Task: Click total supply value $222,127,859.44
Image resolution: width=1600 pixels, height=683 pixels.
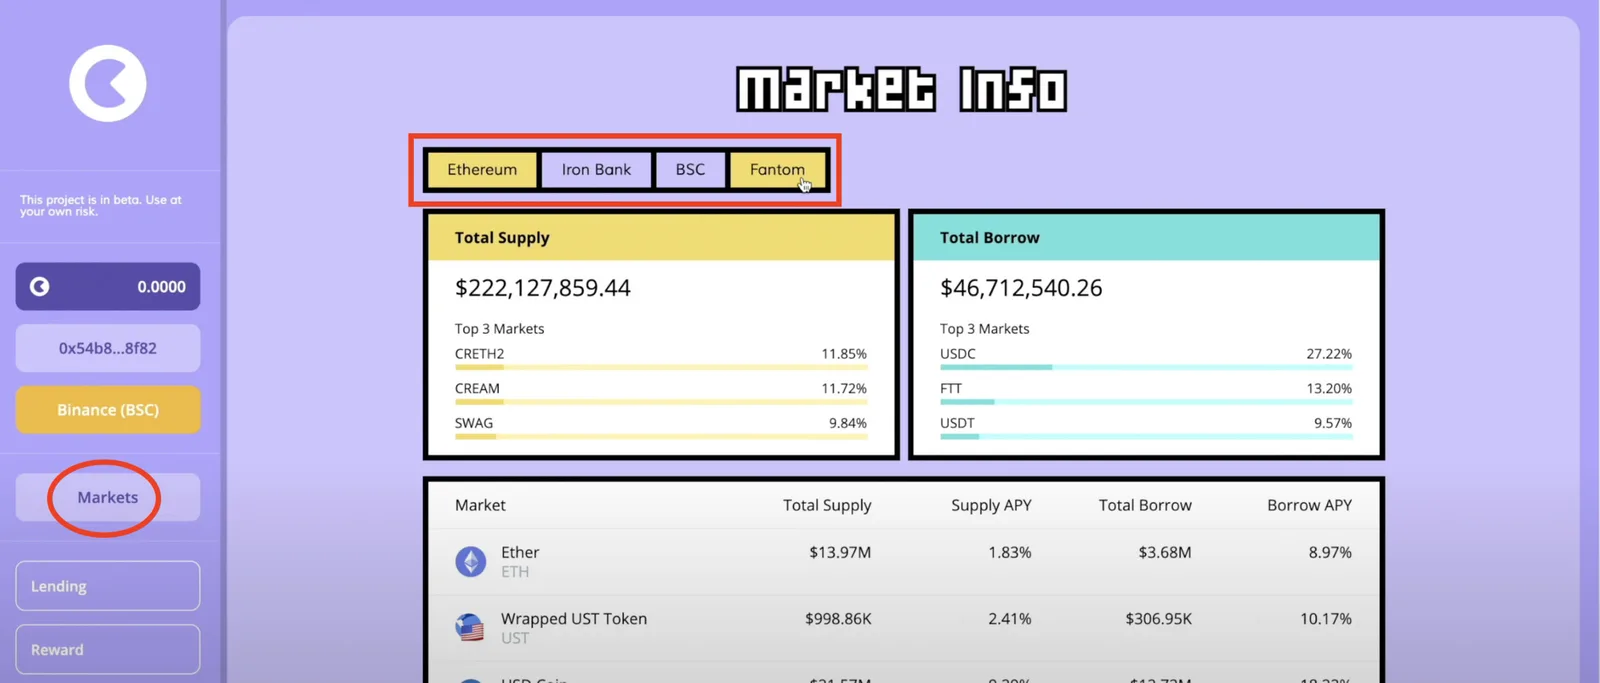Action: 543,288
